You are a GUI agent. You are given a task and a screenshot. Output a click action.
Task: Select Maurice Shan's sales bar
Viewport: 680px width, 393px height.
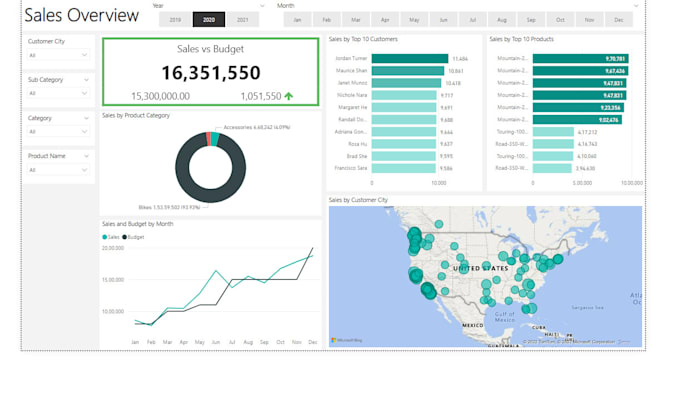(x=408, y=71)
